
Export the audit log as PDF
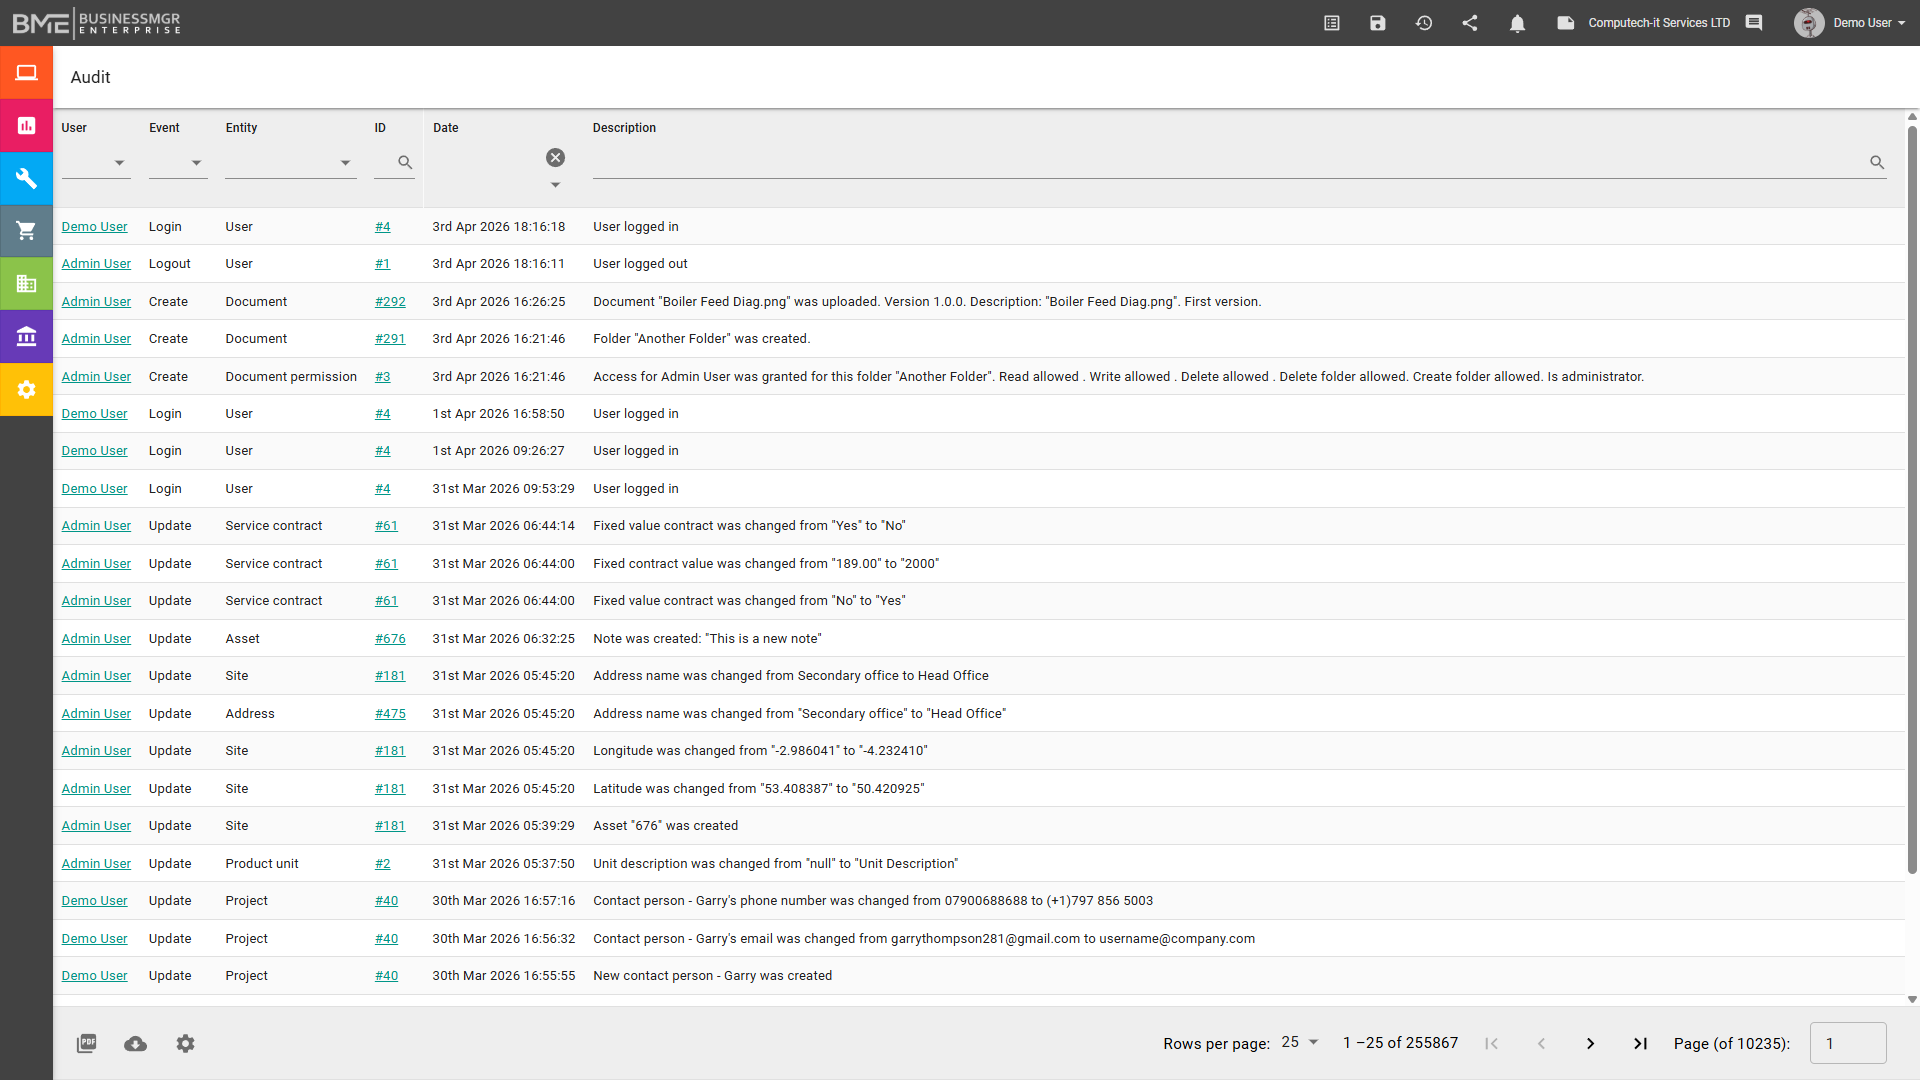pyautogui.click(x=86, y=1043)
